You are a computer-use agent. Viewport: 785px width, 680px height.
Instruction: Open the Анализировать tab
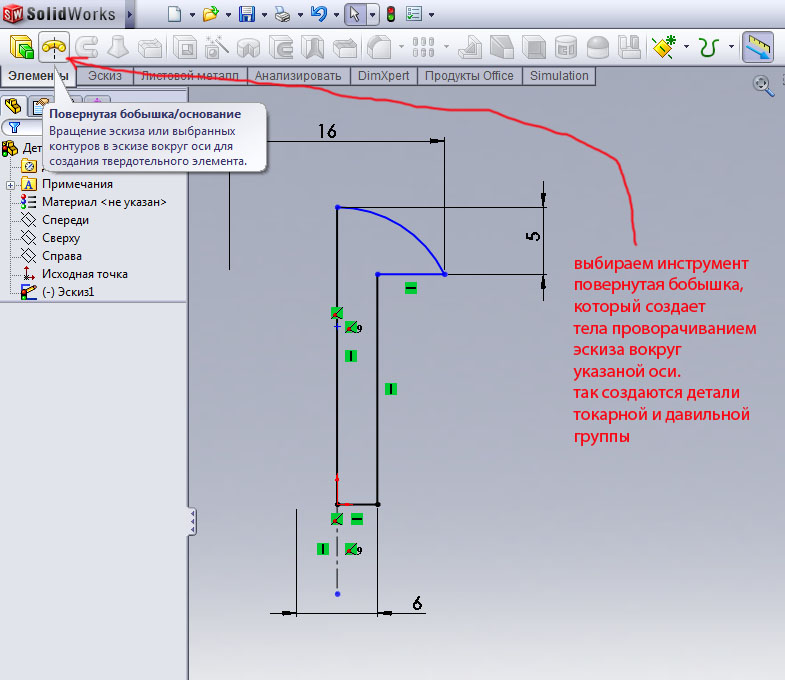pyautogui.click(x=298, y=76)
